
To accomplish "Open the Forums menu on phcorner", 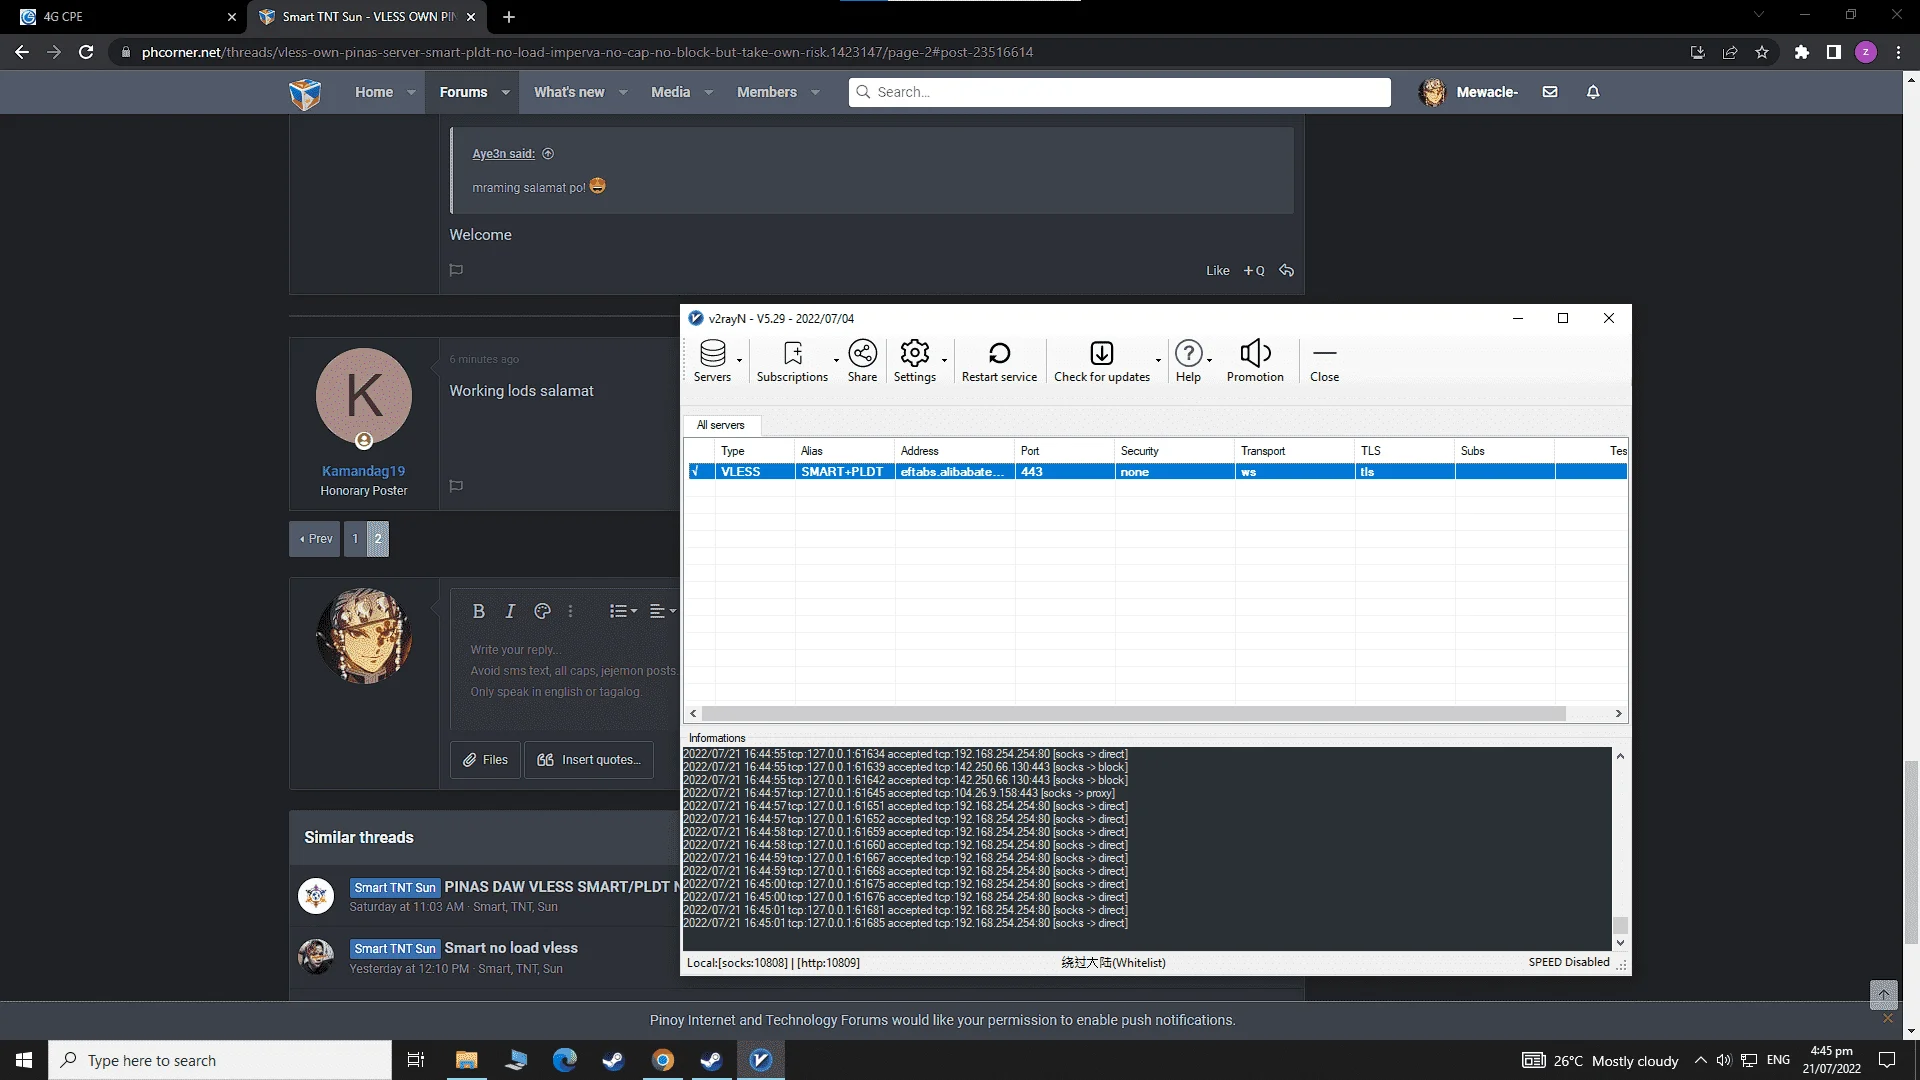I will tap(463, 92).
